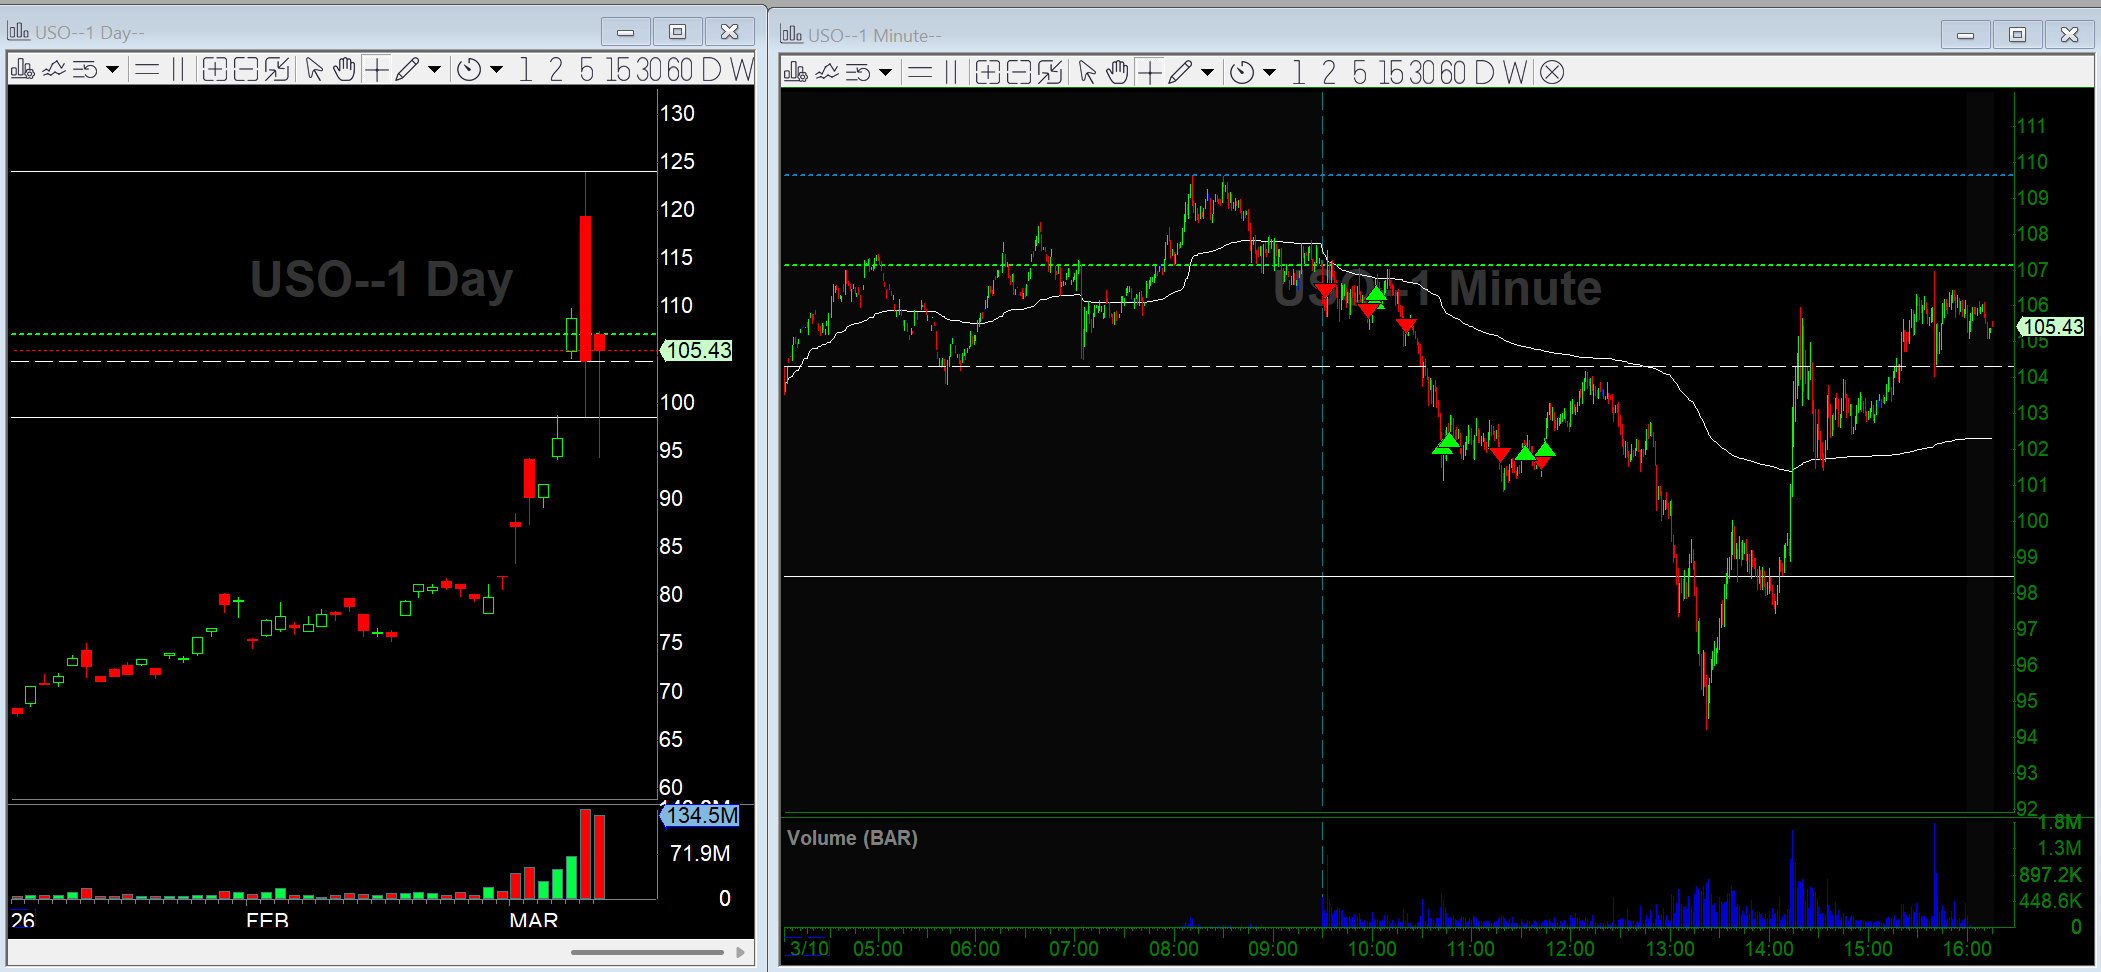Click circled X icon in Minute chart toolbar

coord(1552,72)
